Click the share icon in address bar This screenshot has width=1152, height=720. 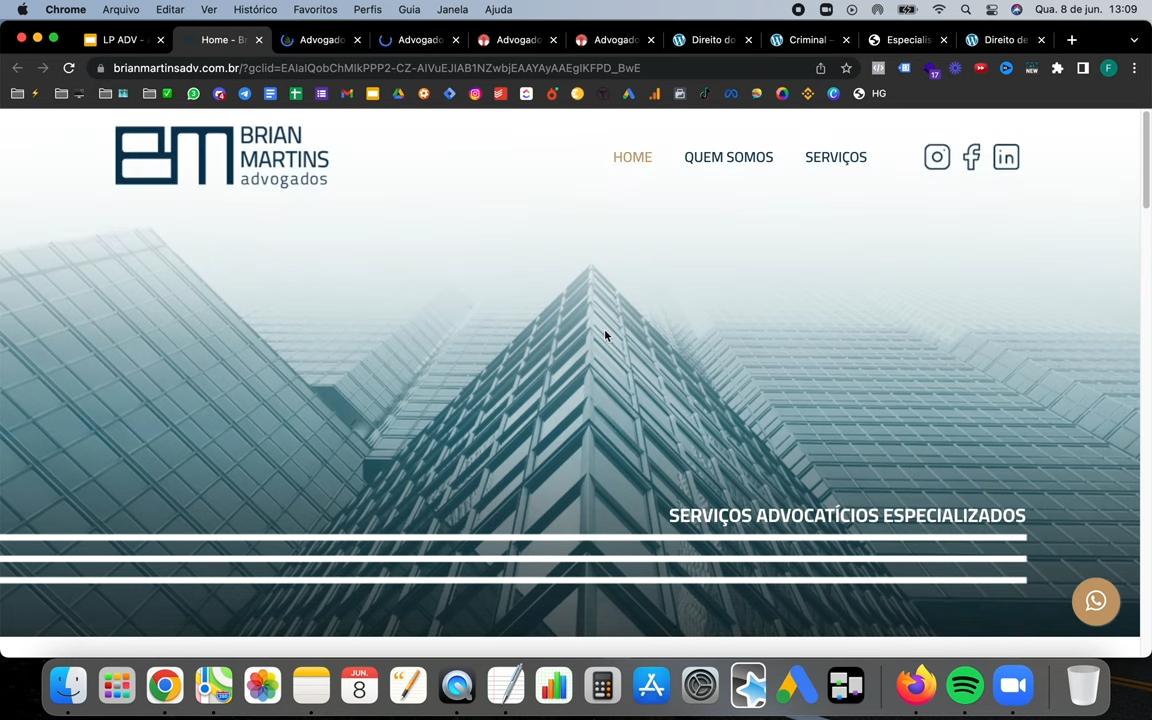click(x=821, y=68)
